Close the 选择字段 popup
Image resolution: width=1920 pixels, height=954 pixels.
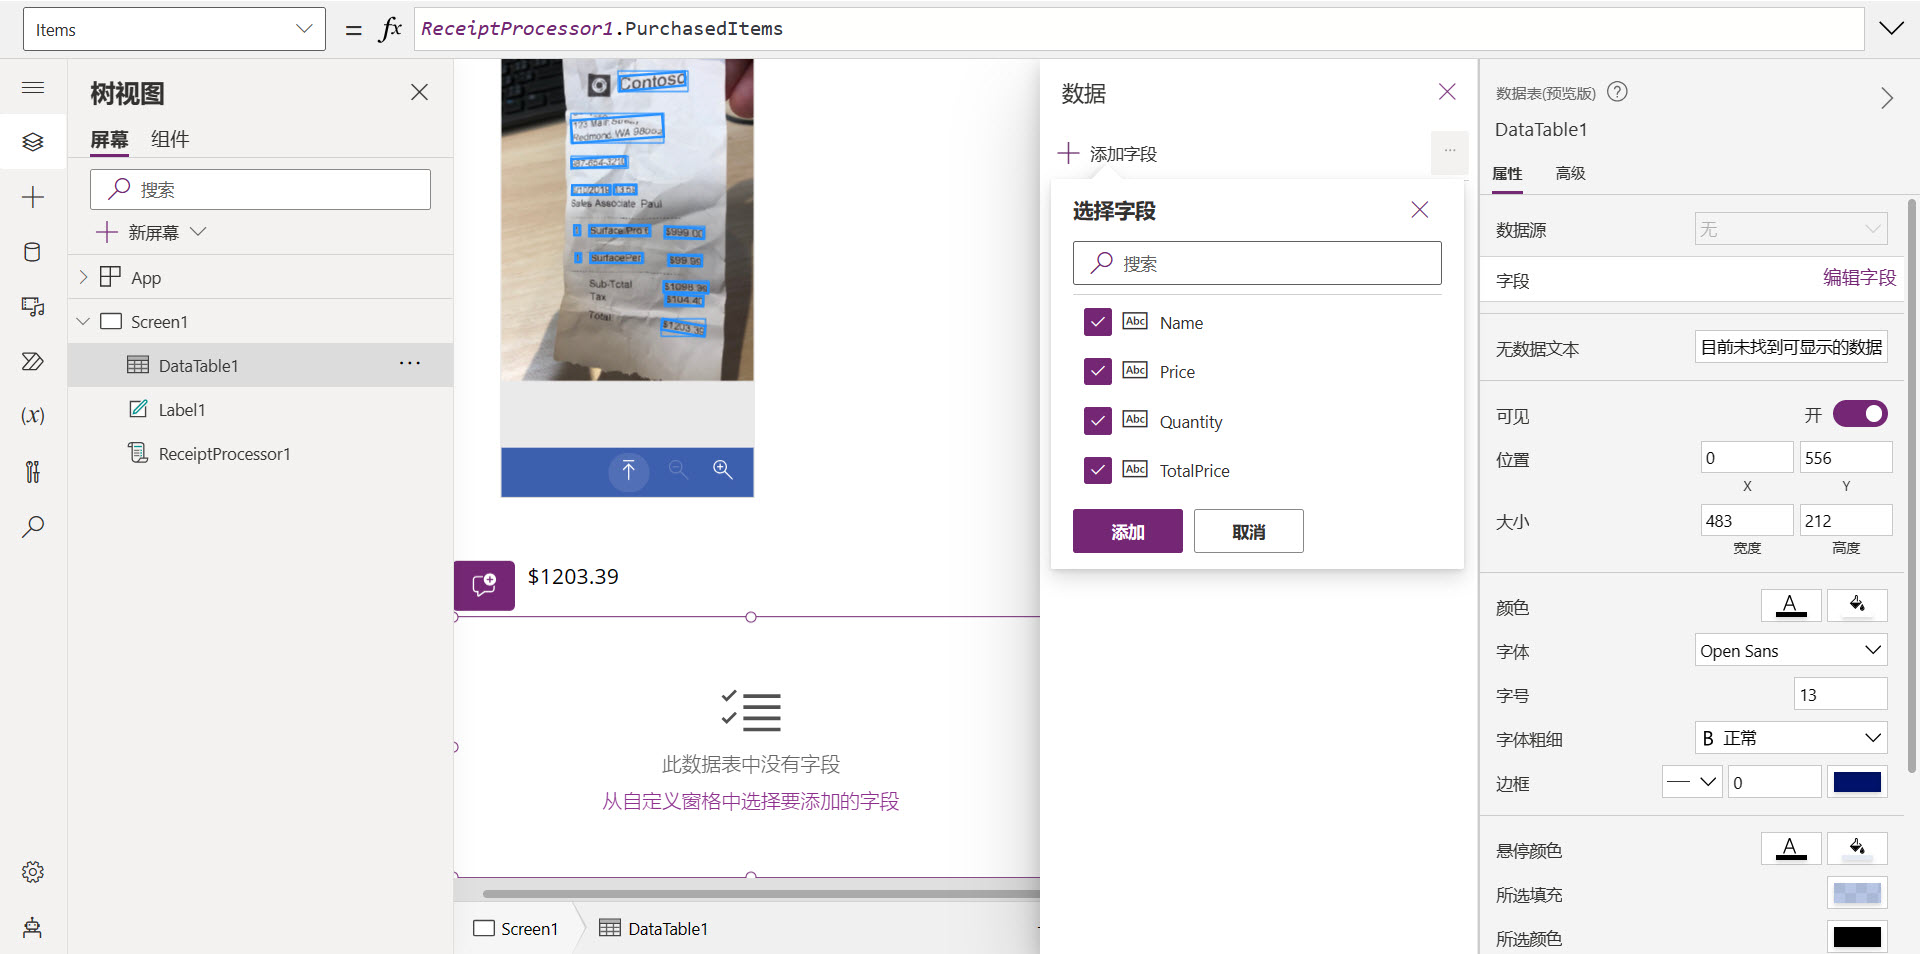coord(1420,210)
